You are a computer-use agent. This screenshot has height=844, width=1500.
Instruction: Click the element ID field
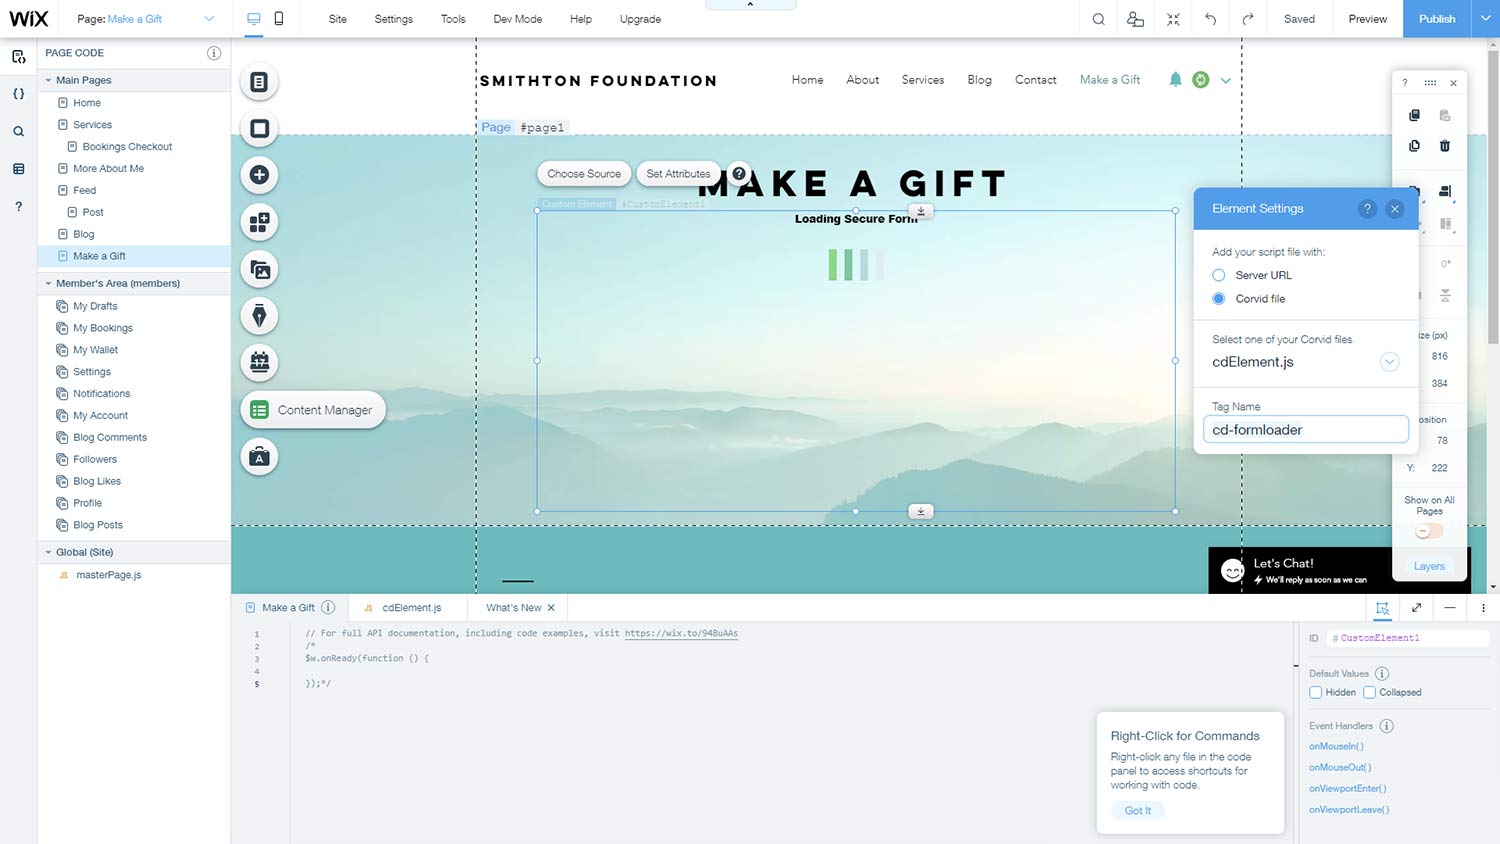click(x=1408, y=638)
